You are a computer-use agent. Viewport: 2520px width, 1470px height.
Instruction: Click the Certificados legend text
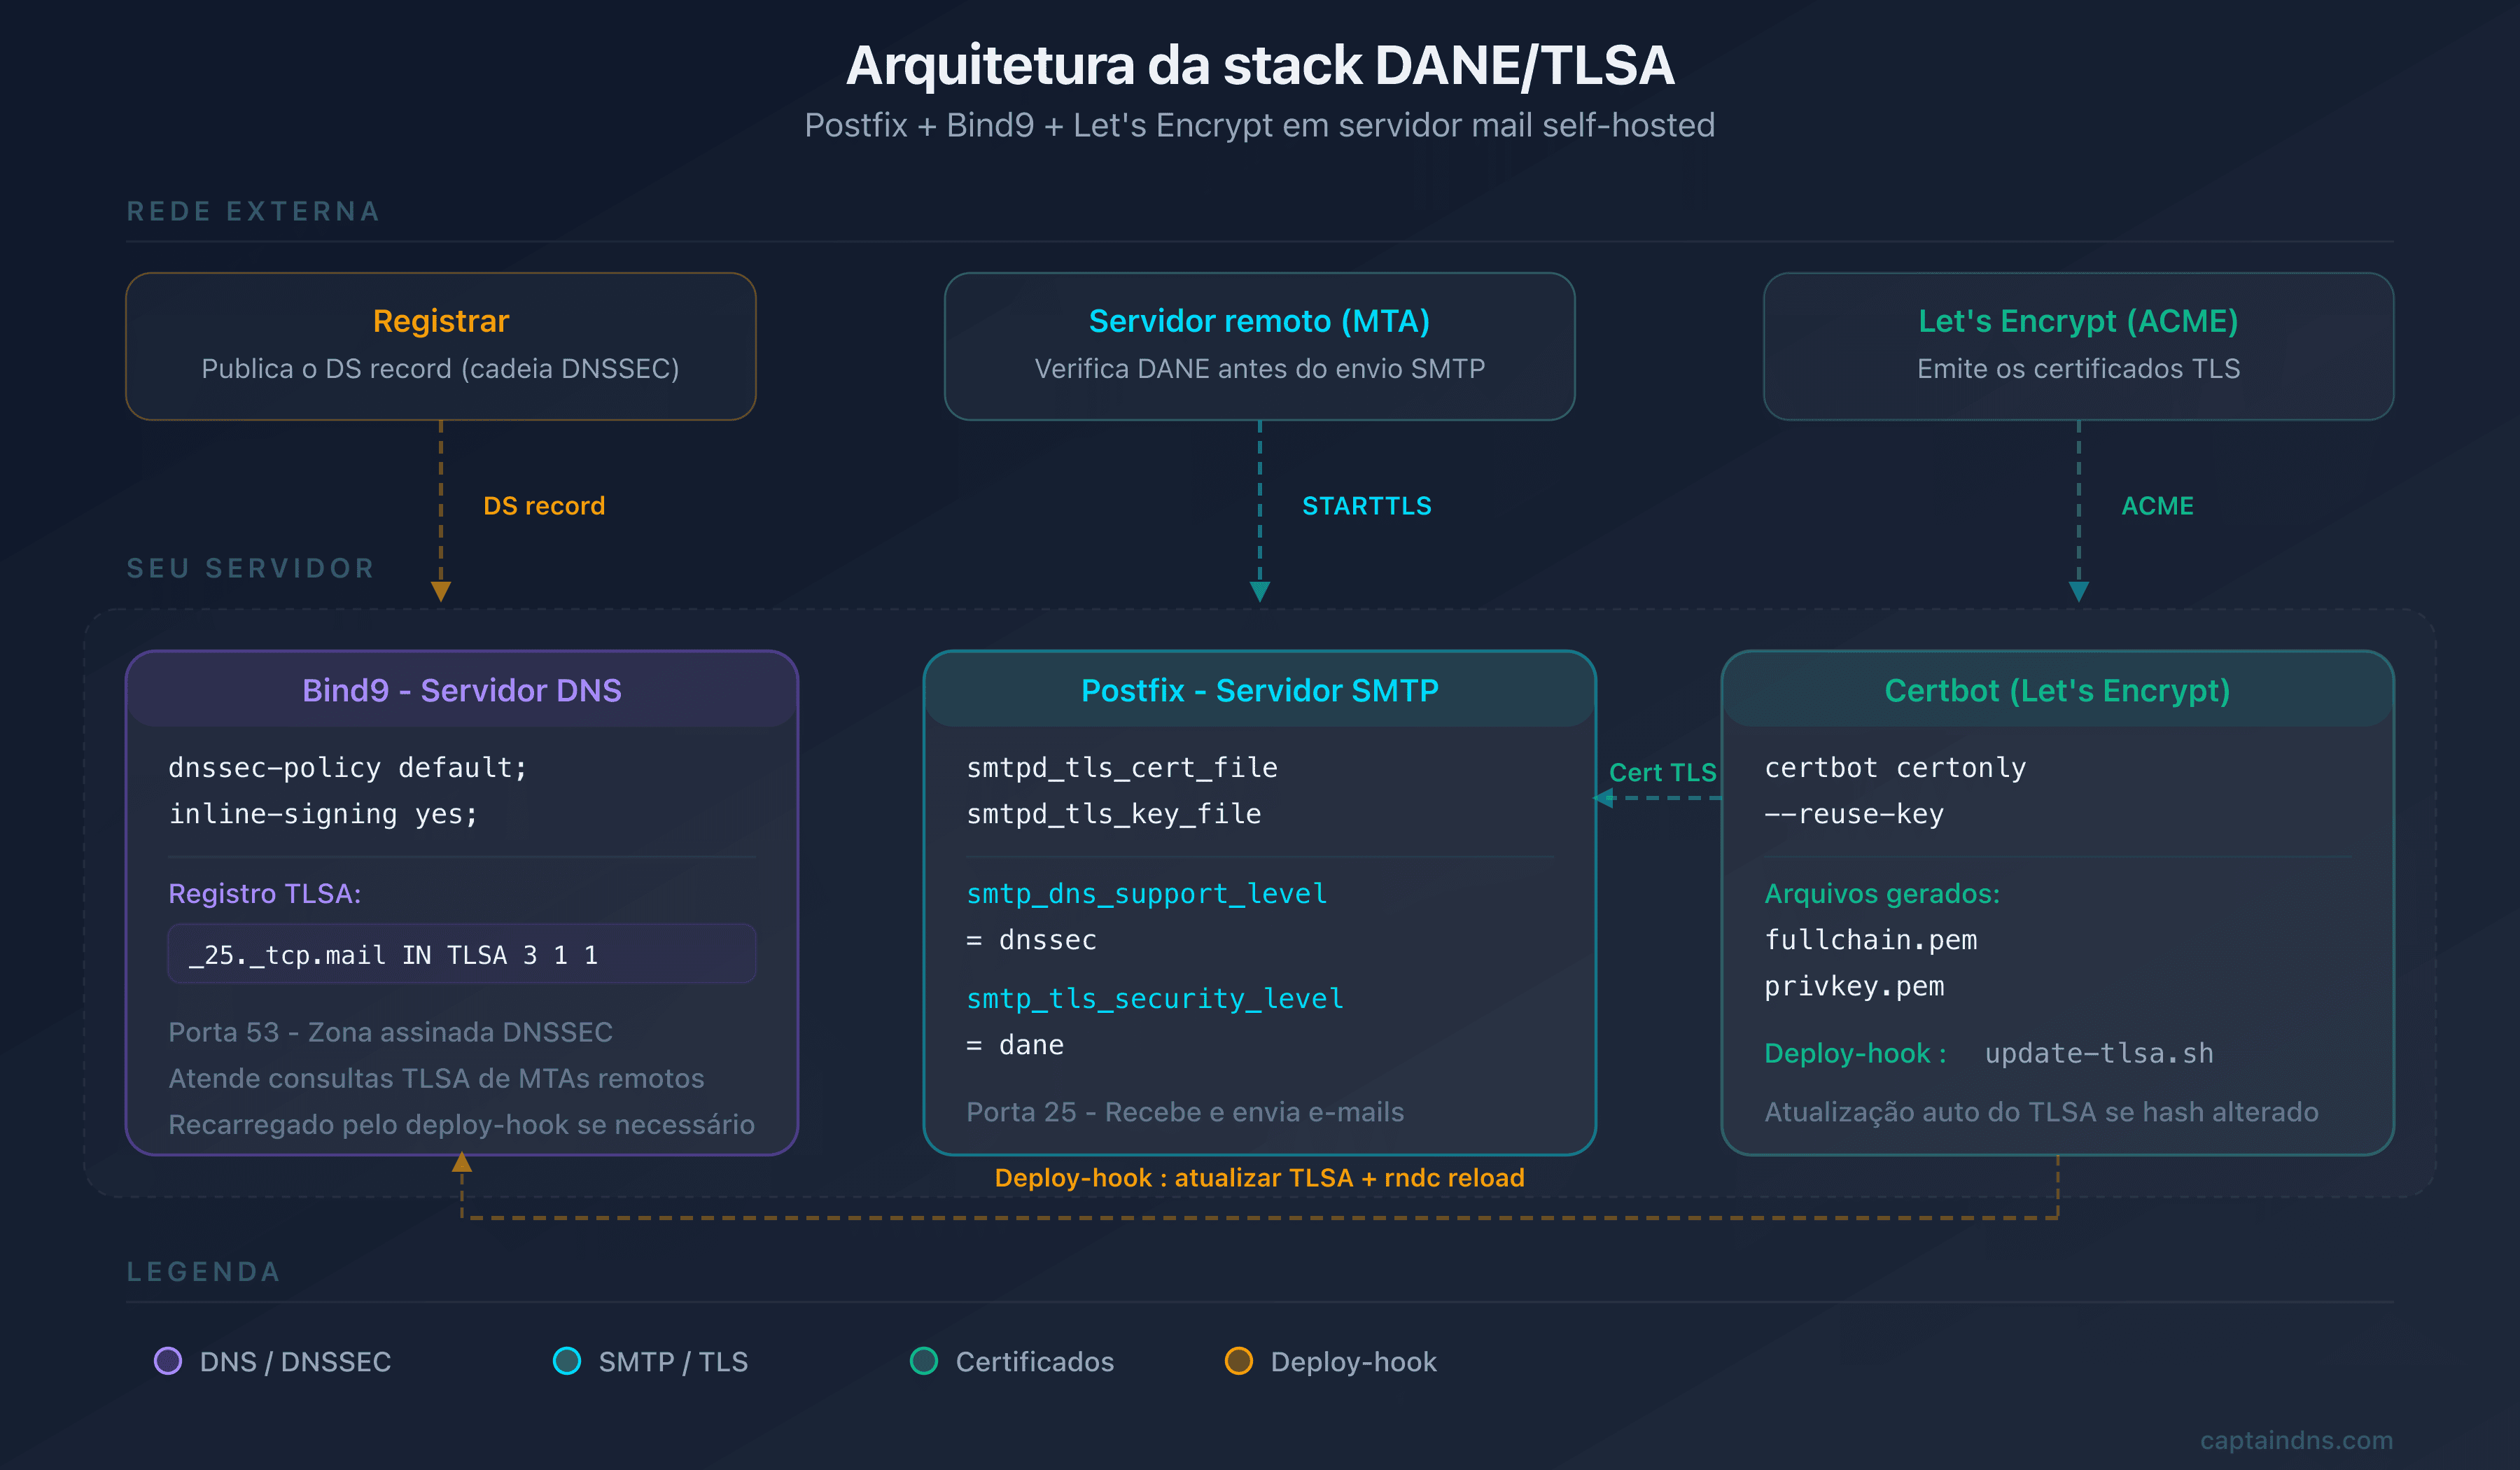pyautogui.click(x=1034, y=1361)
